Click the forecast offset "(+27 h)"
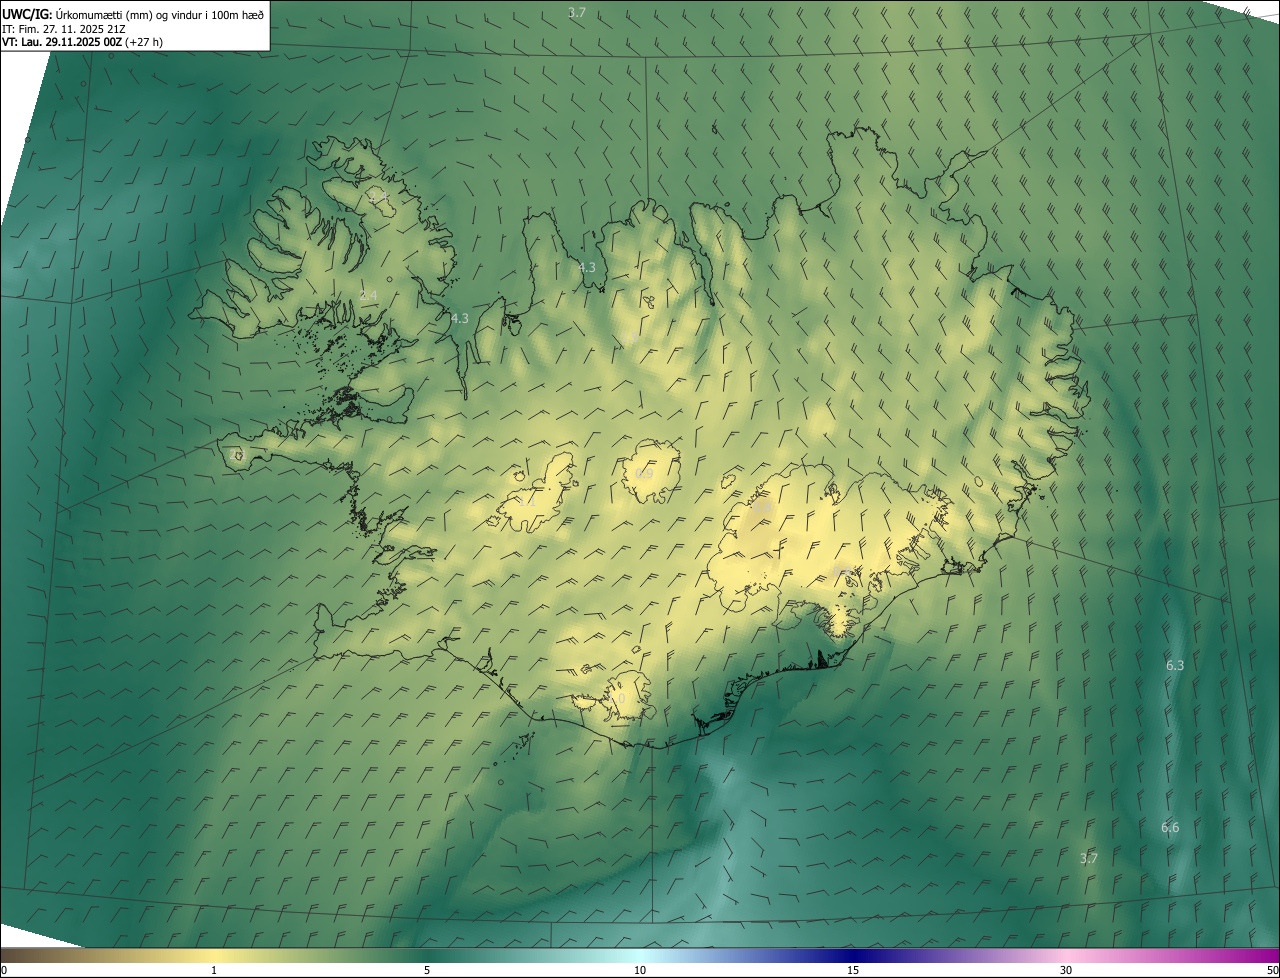The height and width of the screenshot is (978, 1280). tap(145, 42)
